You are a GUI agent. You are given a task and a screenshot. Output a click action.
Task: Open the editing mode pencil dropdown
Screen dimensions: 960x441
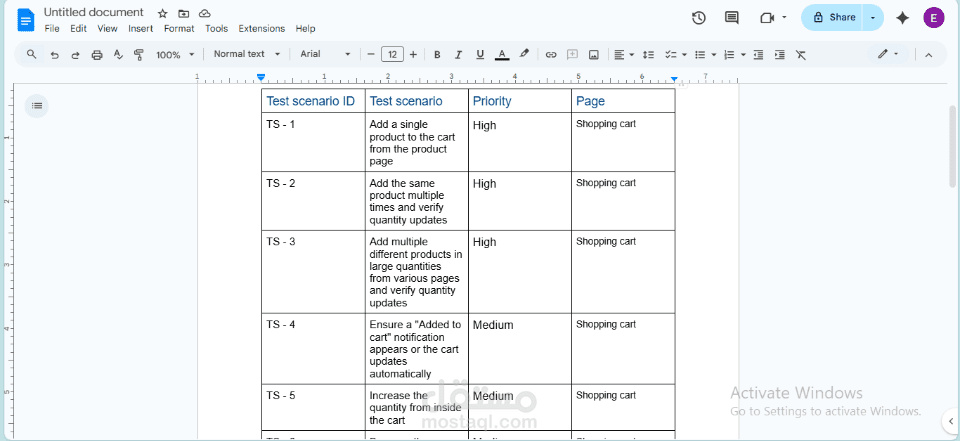(887, 55)
